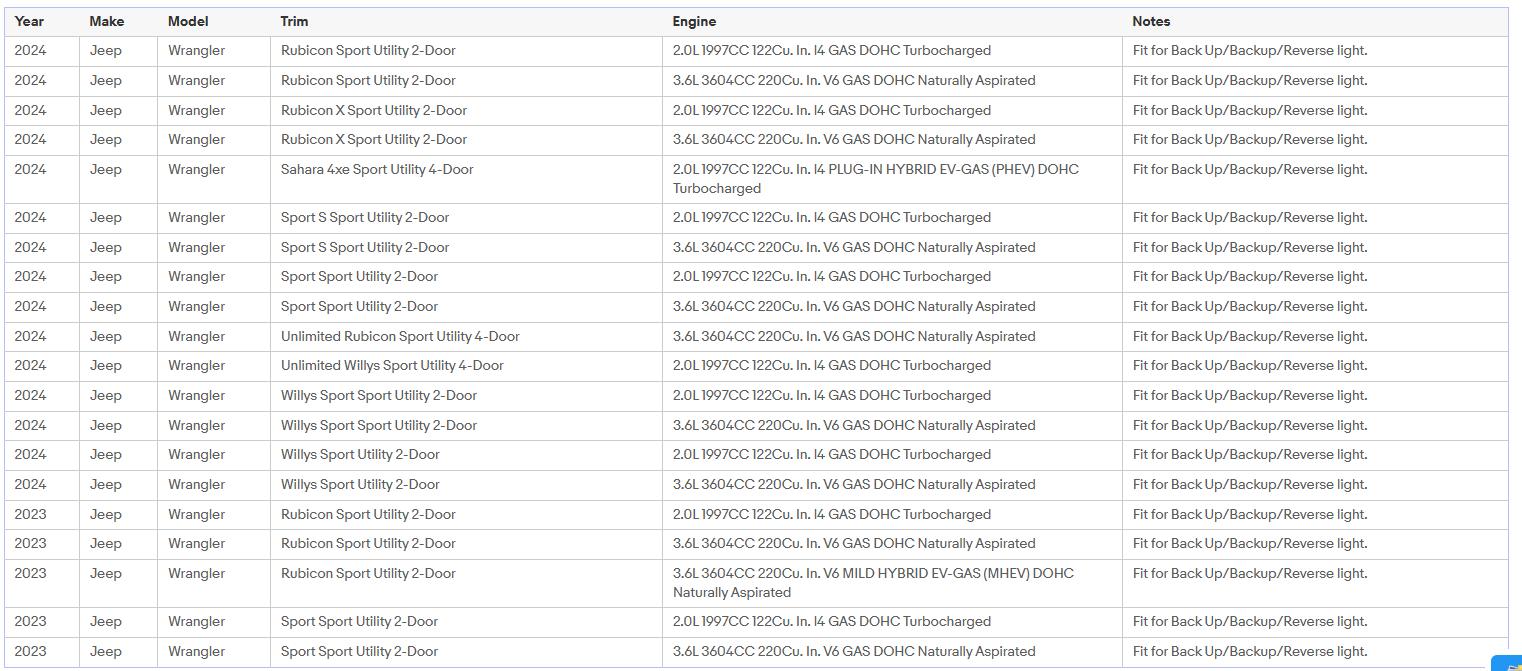Select the engine cell in Unlimited Willys row
Viewport: 1522px width, 671px height.
pos(831,366)
